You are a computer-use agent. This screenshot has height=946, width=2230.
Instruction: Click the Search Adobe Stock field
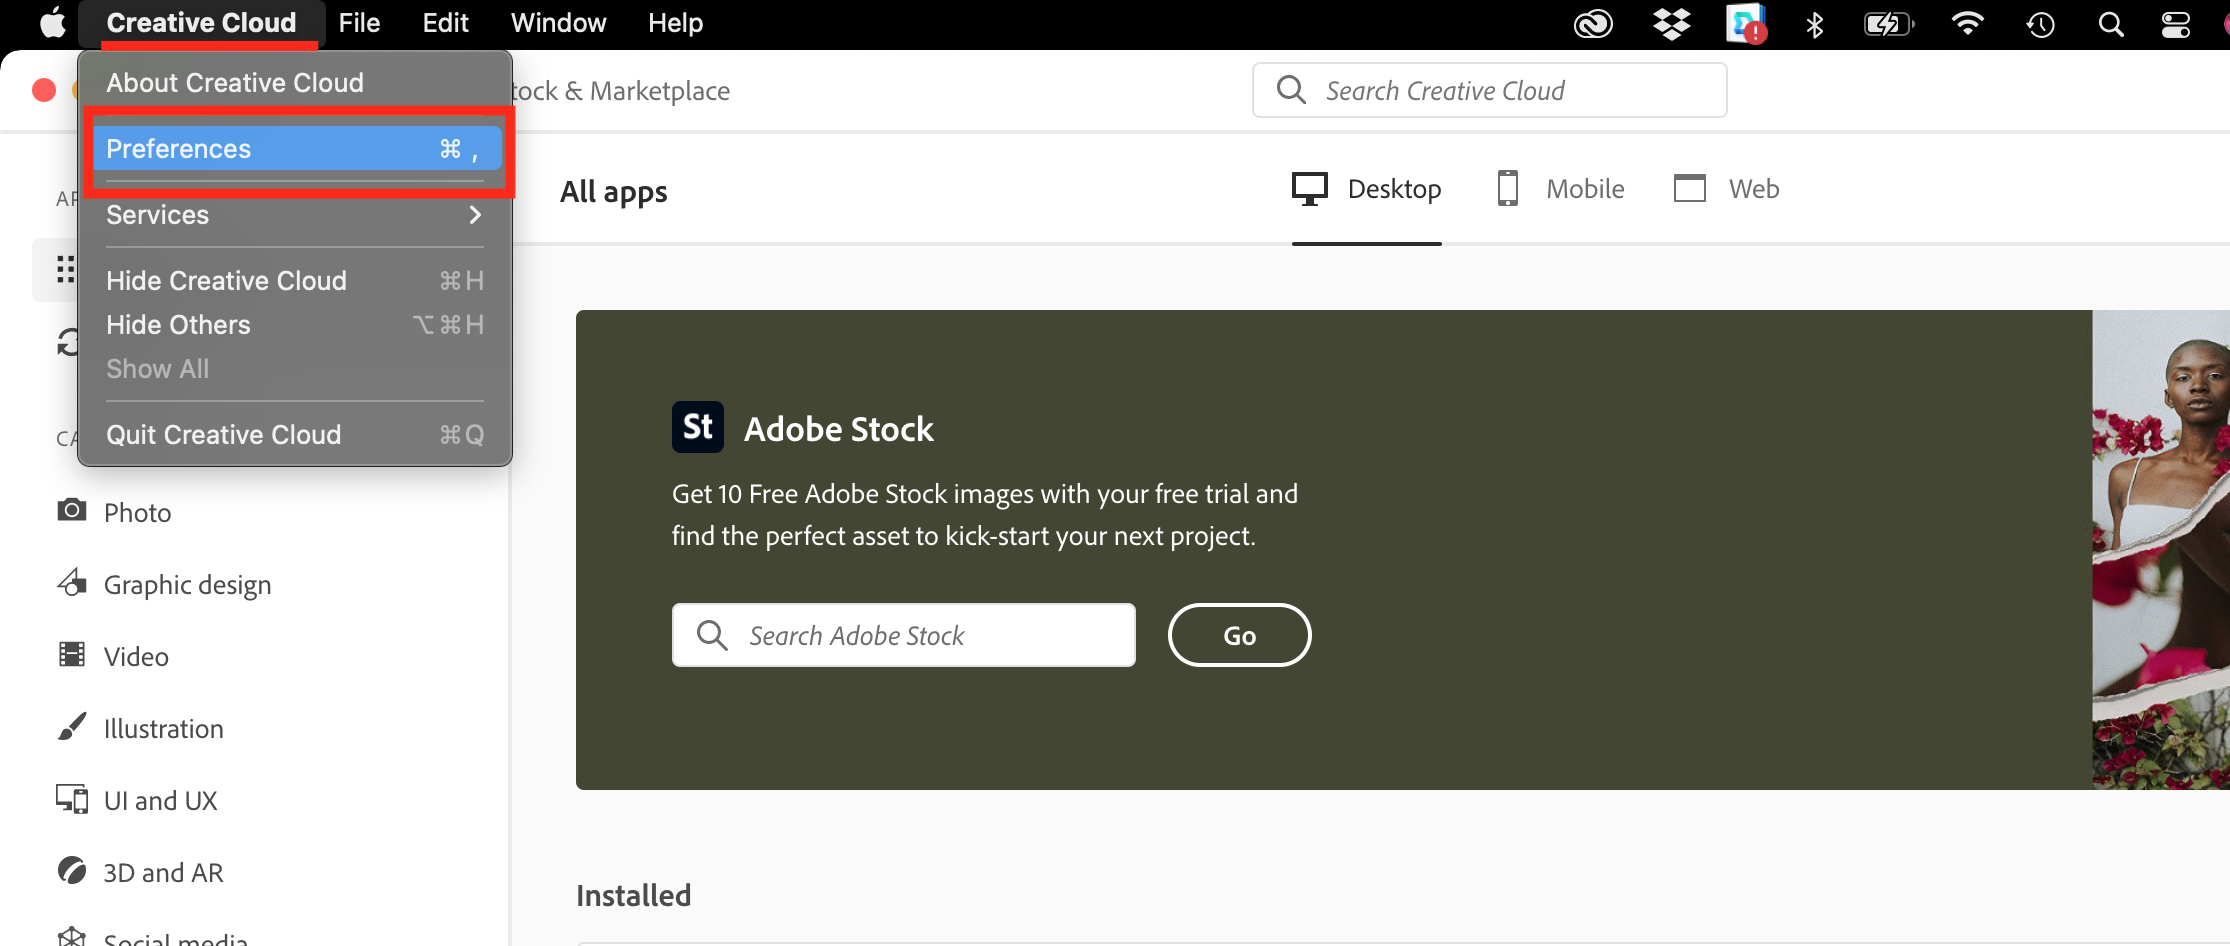click(x=904, y=635)
